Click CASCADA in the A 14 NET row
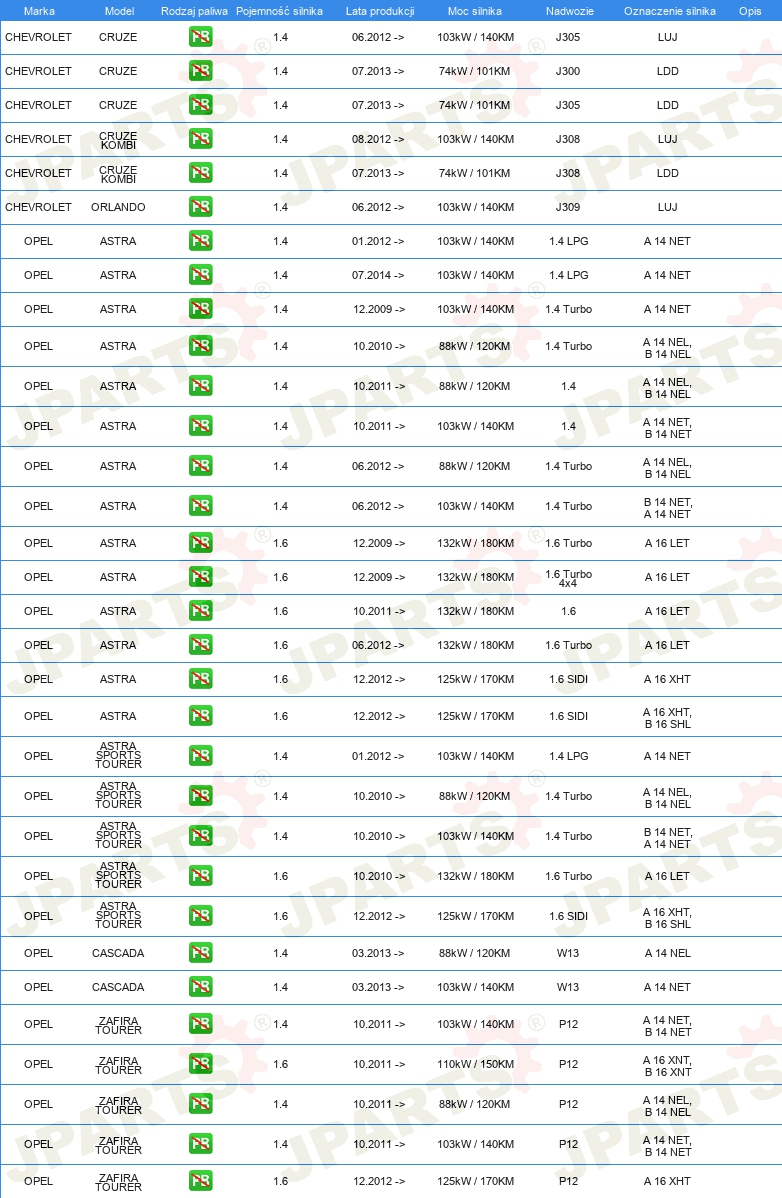The width and height of the screenshot is (782, 1198). point(118,987)
